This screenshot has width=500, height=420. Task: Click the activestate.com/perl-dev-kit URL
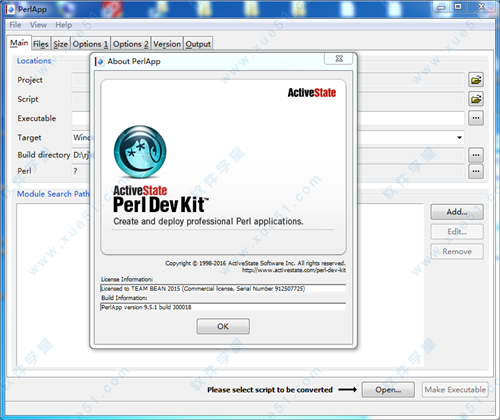point(294,270)
